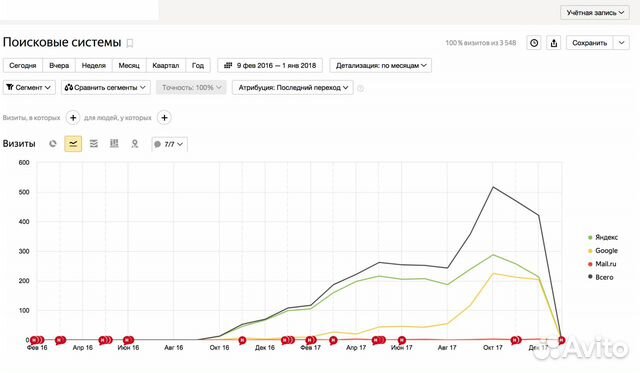The width and height of the screenshot is (640, 373).
Task: Select the Месяц period tab
Action: pos(129,65)
